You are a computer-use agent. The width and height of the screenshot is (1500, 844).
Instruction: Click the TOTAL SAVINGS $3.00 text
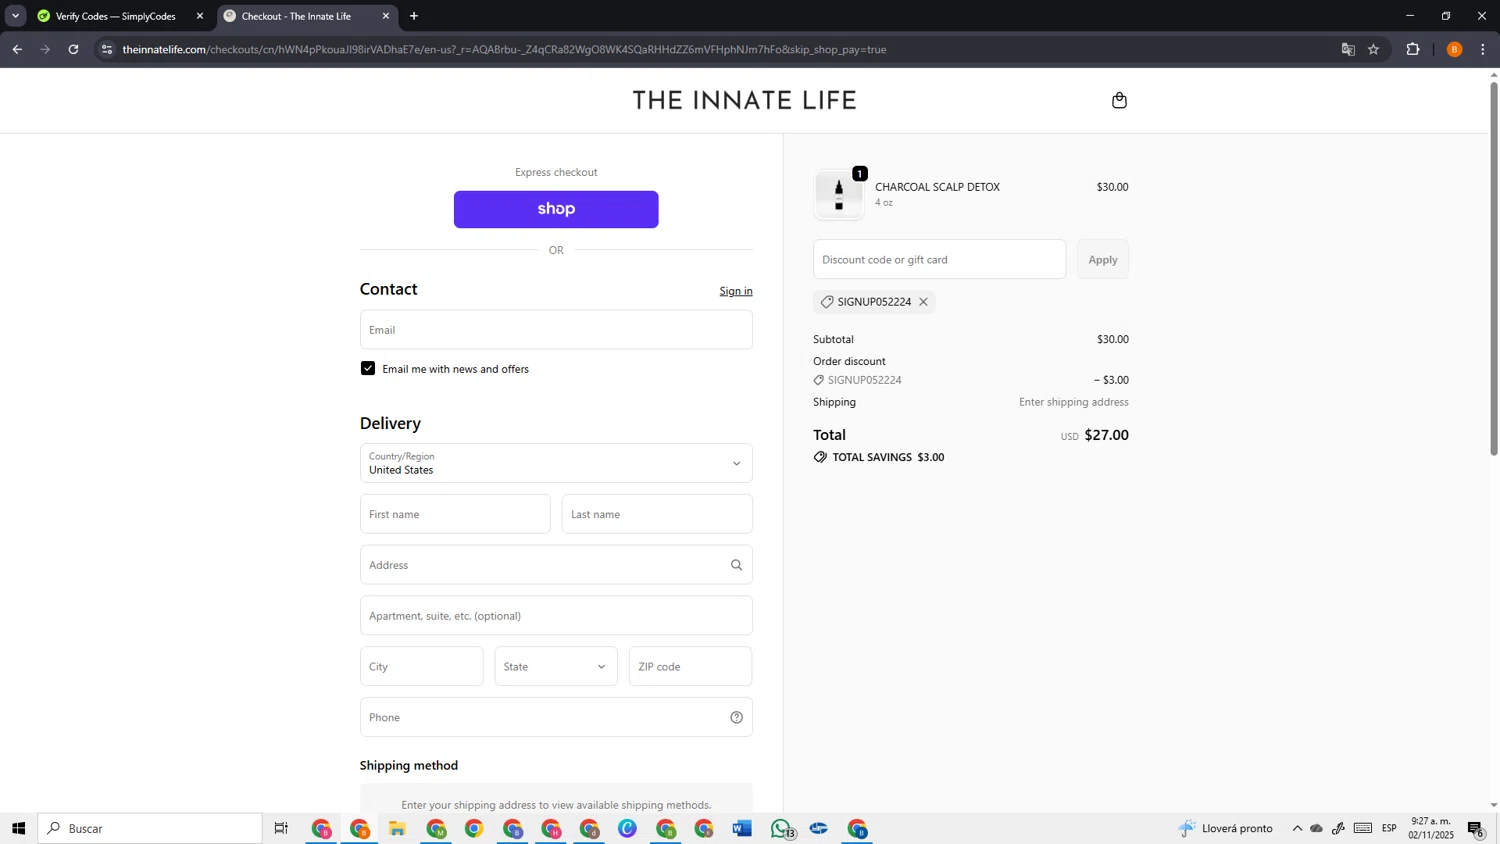click(889, 457)
